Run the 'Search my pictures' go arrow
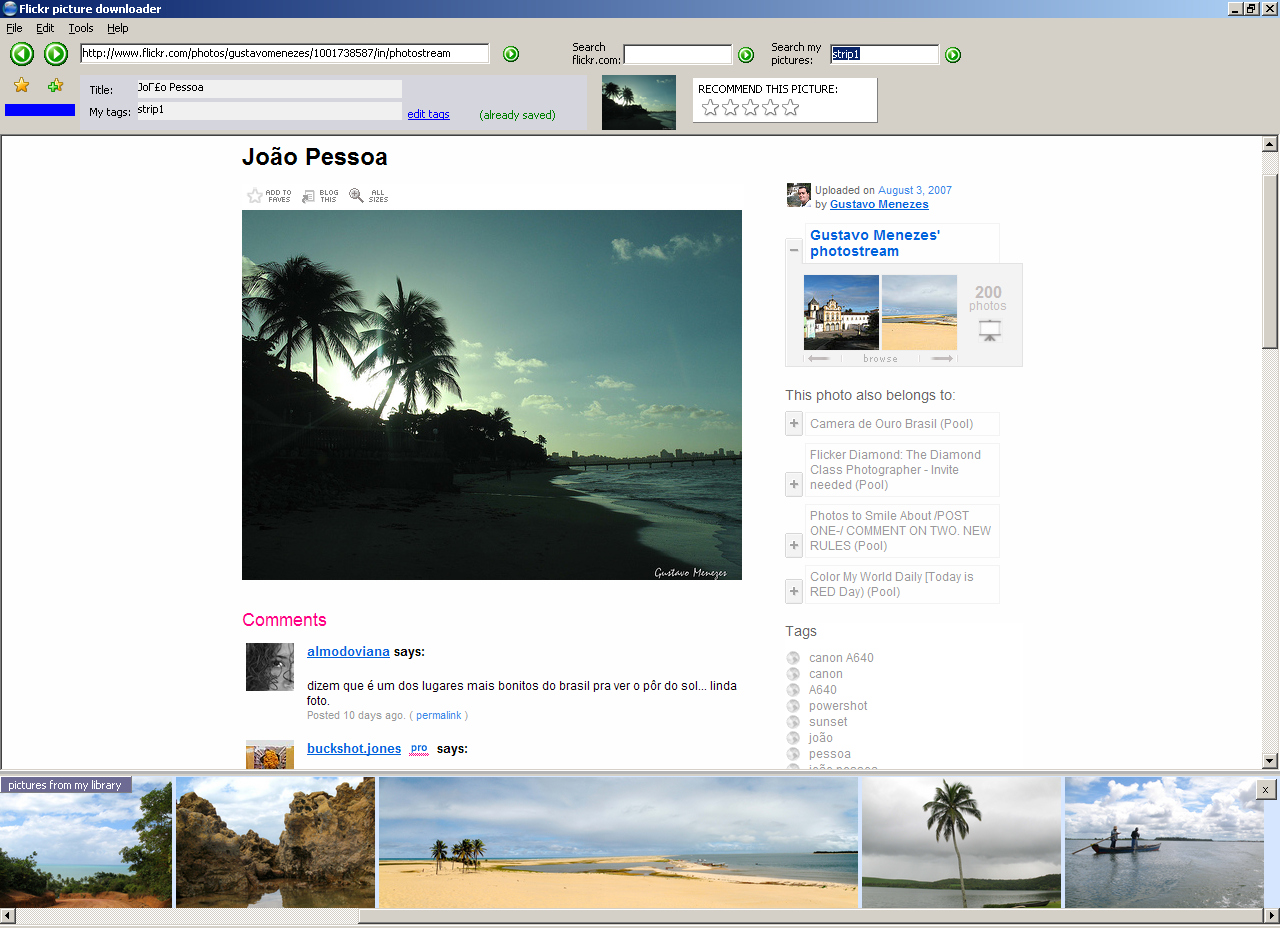The image size is (1280, 928). 952,56
